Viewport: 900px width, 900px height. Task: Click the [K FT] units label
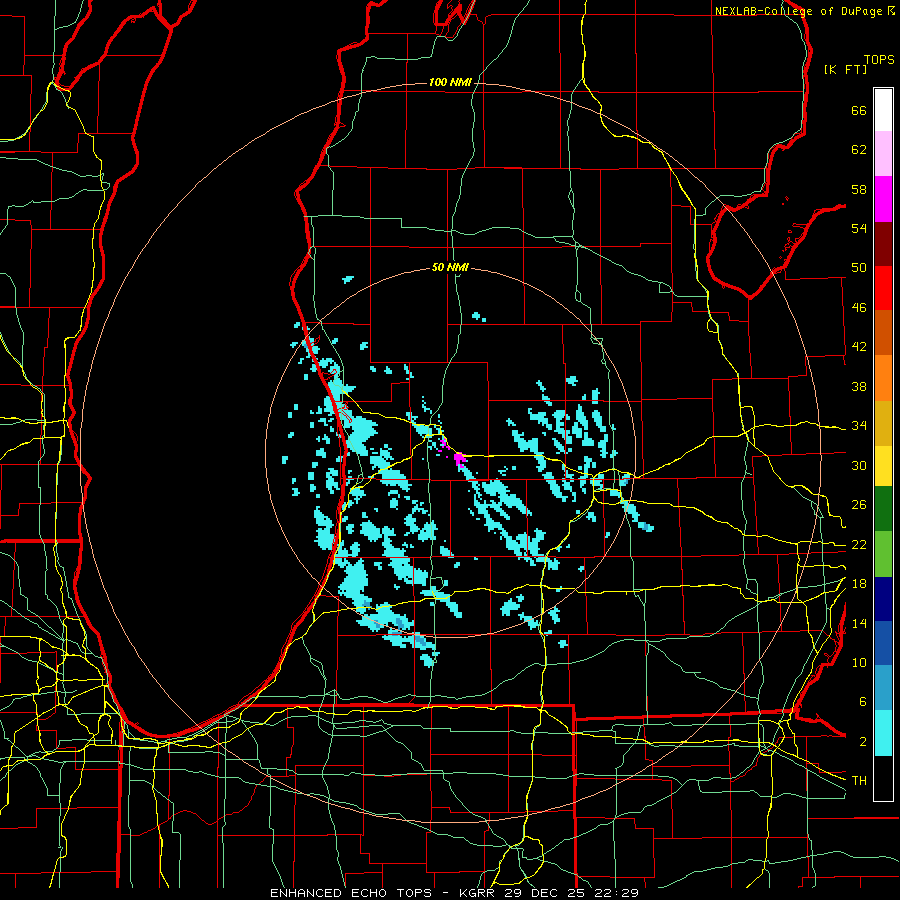(x=846, y=69)
